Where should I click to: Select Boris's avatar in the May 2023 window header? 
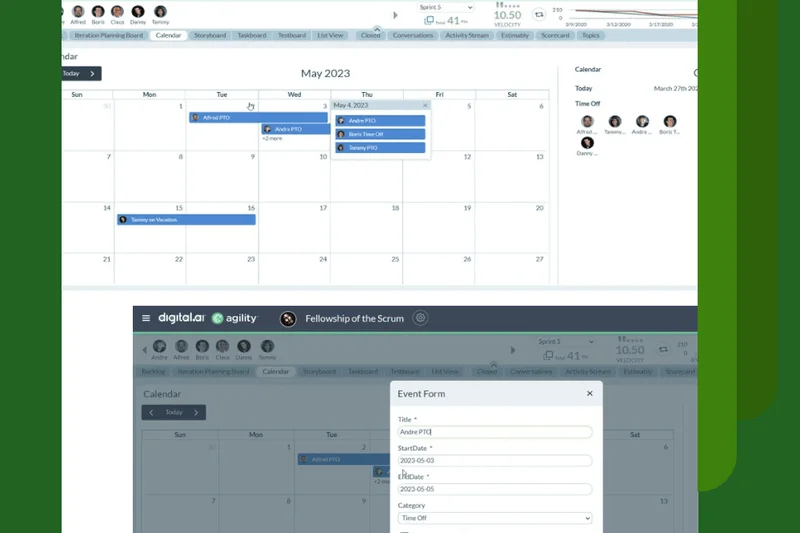pyautogui.click(x=98, y=11)
